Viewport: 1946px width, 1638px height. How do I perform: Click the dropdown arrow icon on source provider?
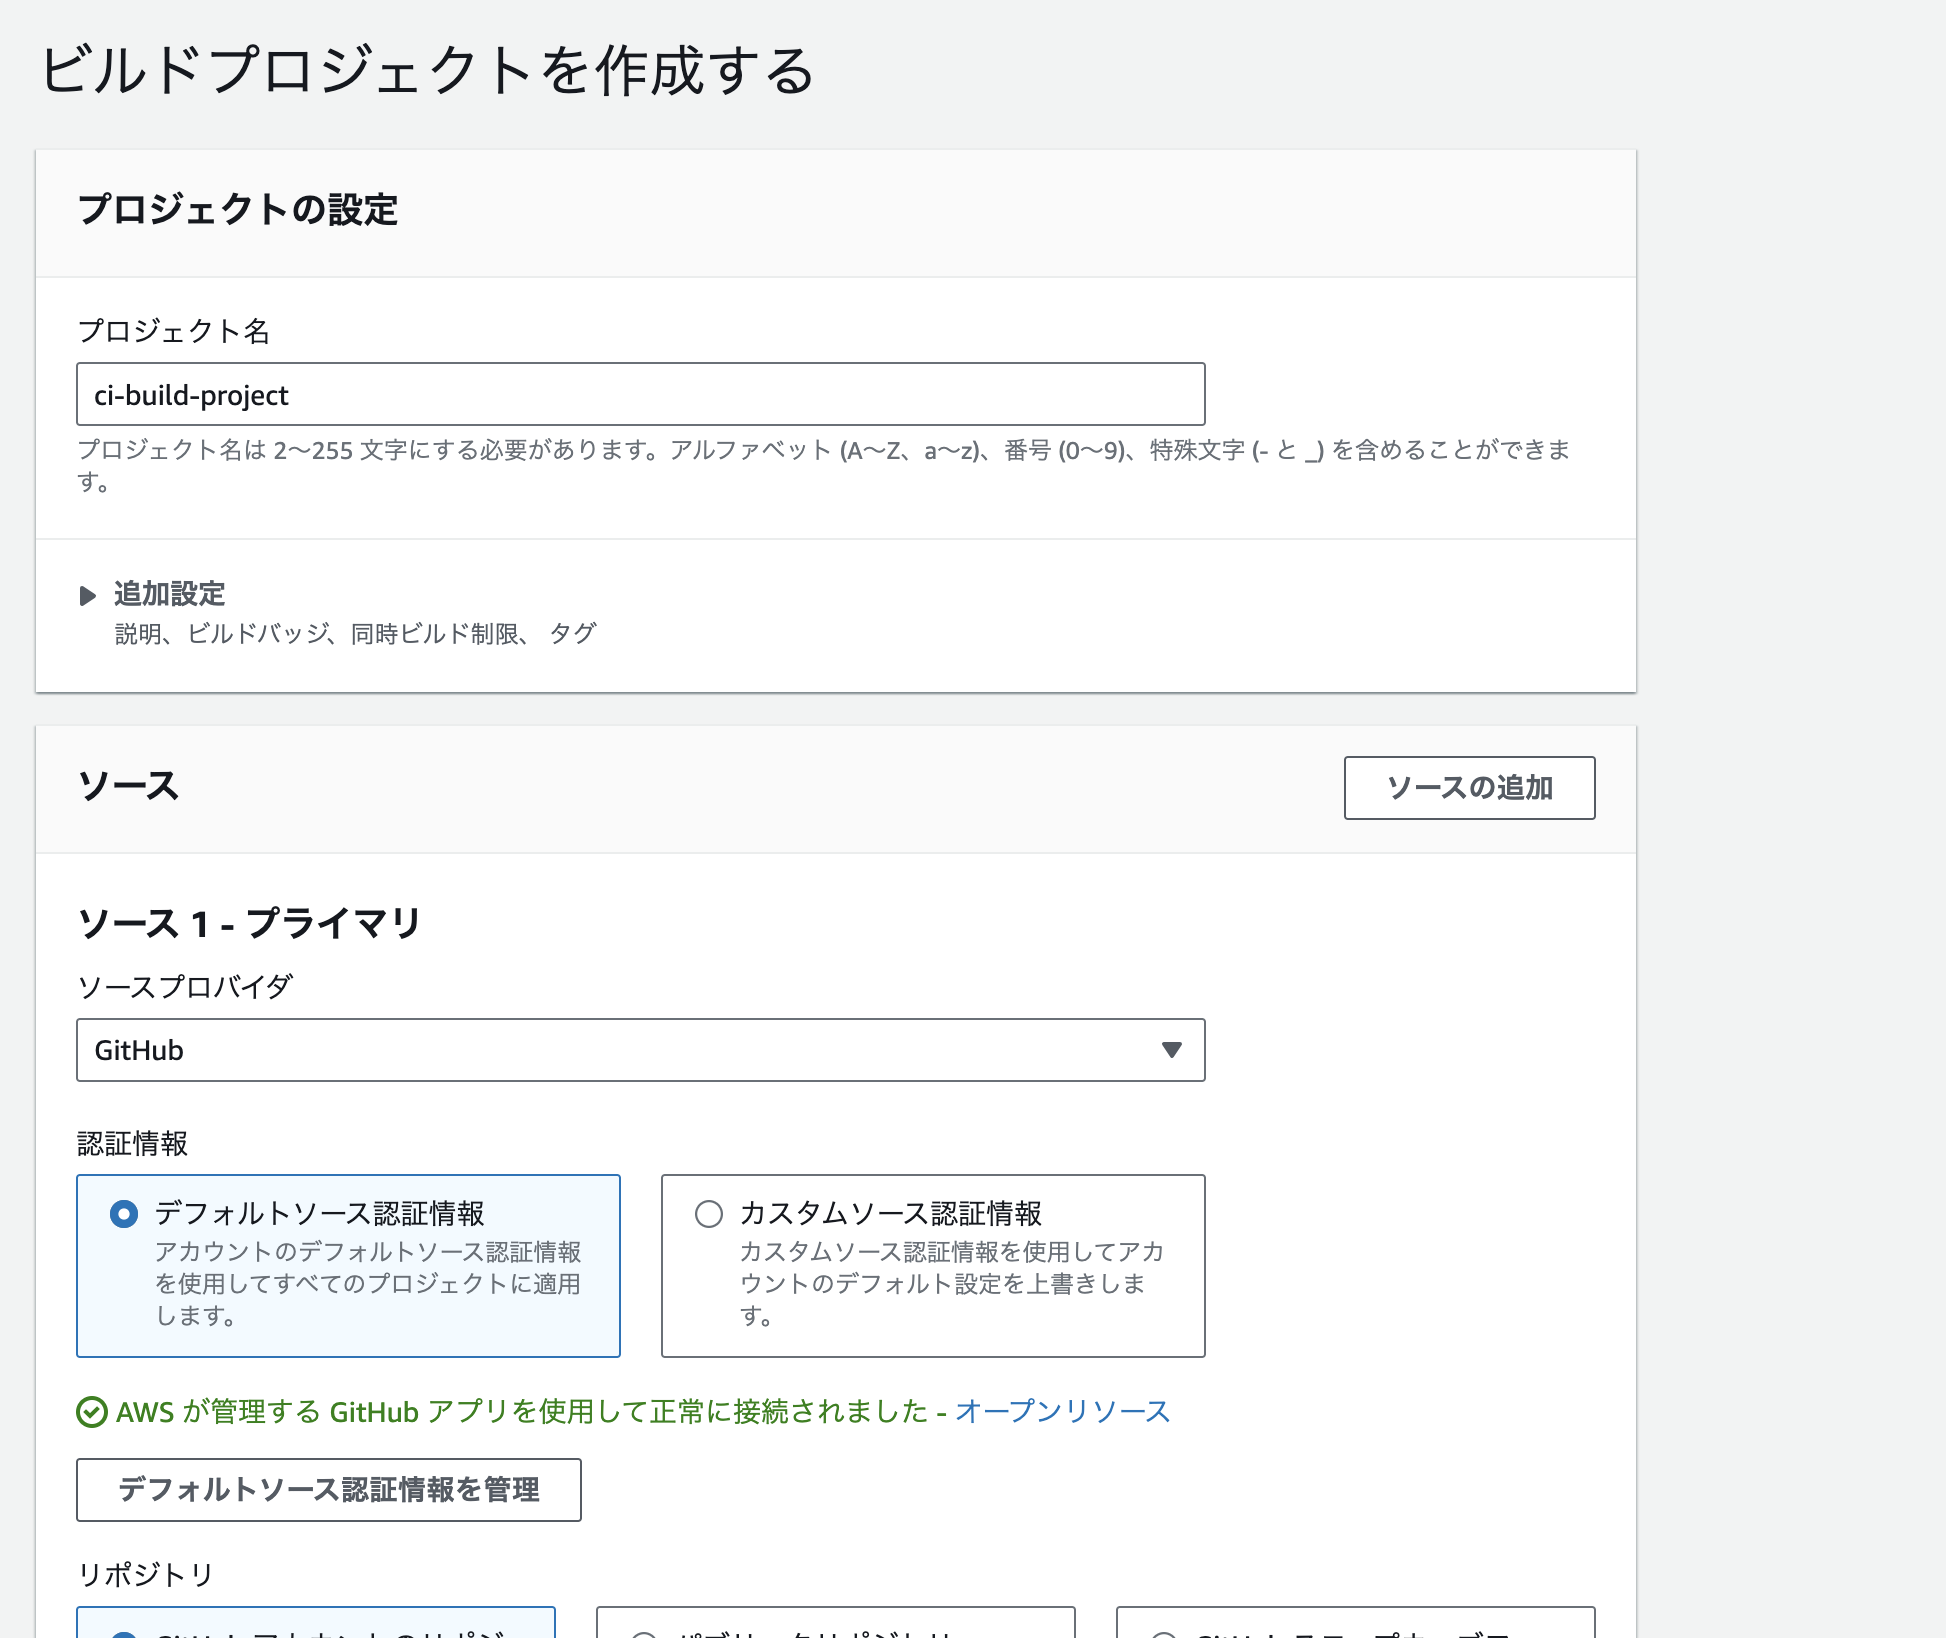[1172, 1050]
